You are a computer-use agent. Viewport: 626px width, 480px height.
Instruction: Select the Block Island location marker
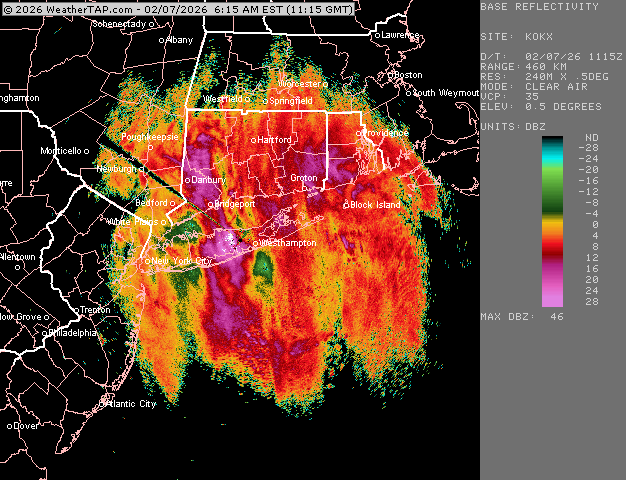coord(345,205)
